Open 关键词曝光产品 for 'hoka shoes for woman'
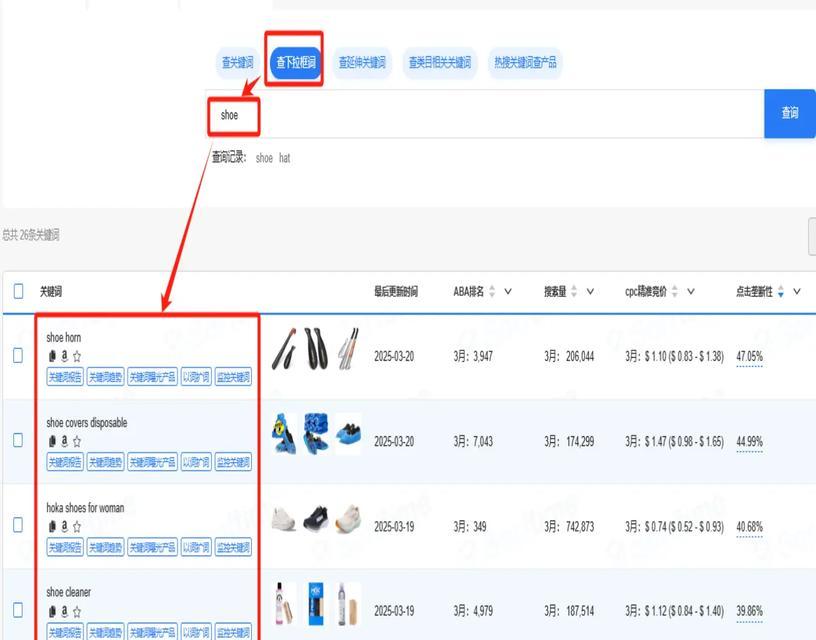Image resolution: width=816 pixels, height=640 pixels. point(152,547)
